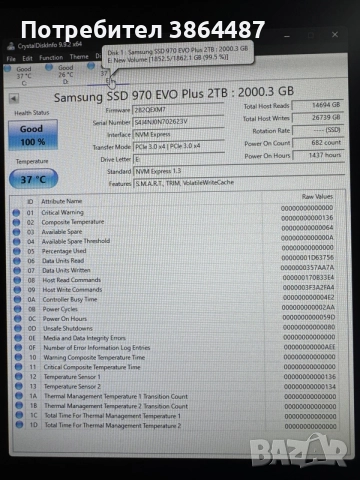The width and height of the screenshot is (360, 480).
Task: Open the File menu
Action: [x=11, y=59]
